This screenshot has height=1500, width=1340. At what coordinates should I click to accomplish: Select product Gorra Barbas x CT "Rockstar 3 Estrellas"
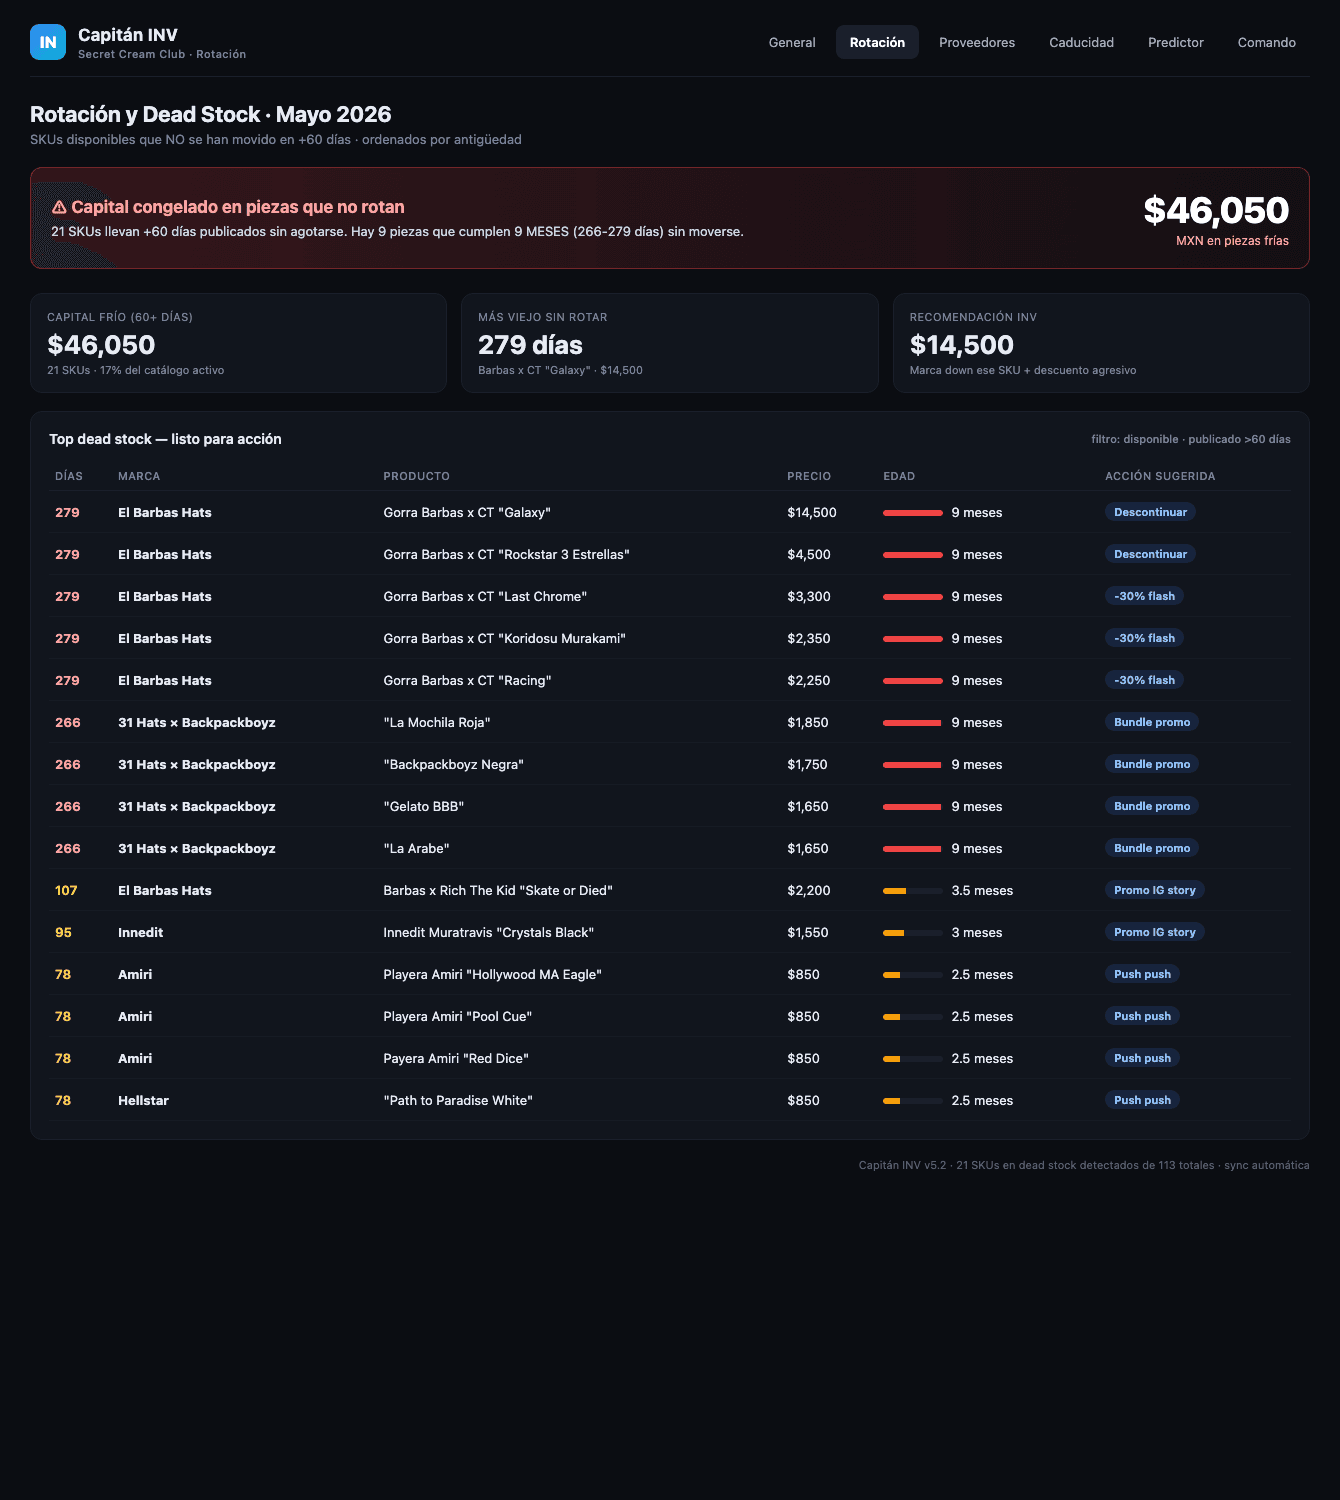pyautogui.click(x=506, y=554)
